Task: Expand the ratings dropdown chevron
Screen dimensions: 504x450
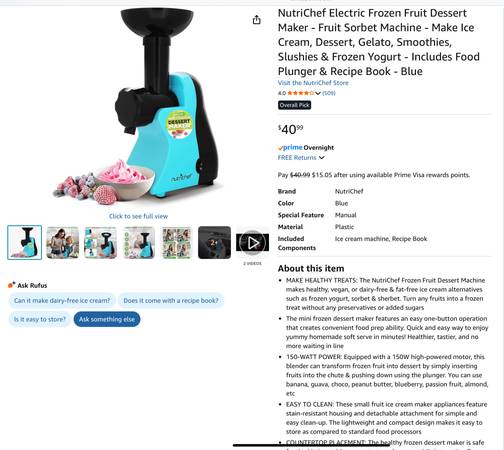Action: [318, 93]
